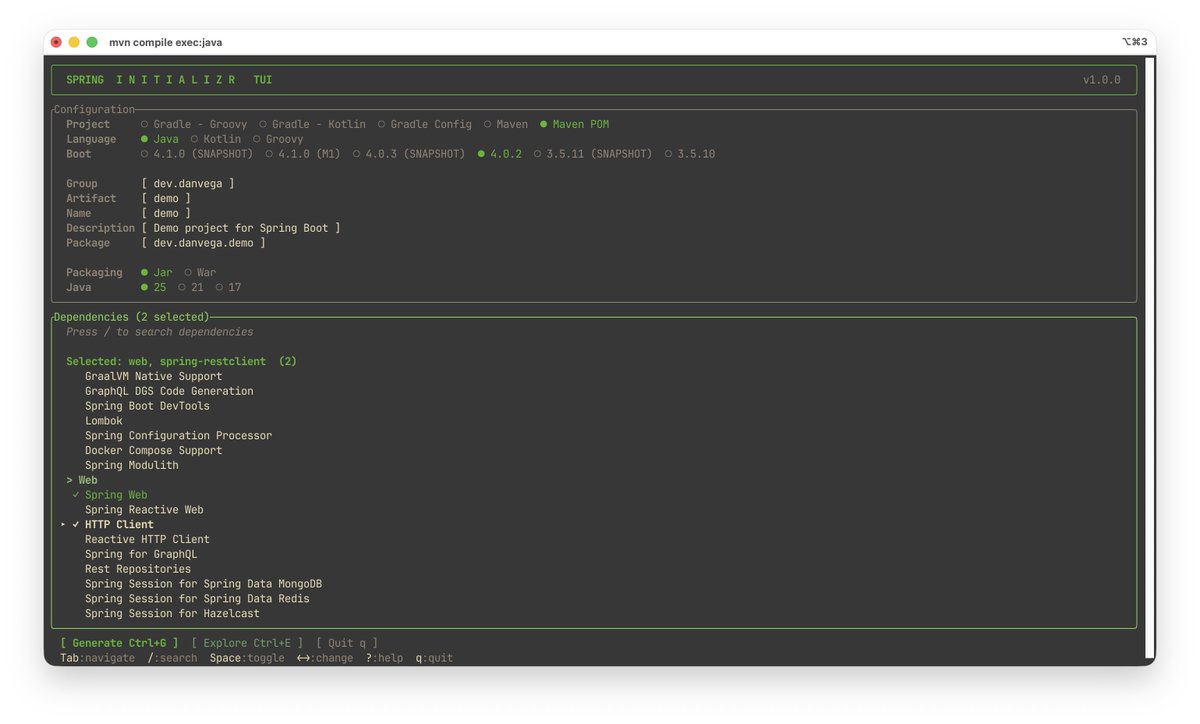Toggle Docker Compose Support dependency
The width and height of the screenshot is (1200, 724).
click(x=154, y=450)
